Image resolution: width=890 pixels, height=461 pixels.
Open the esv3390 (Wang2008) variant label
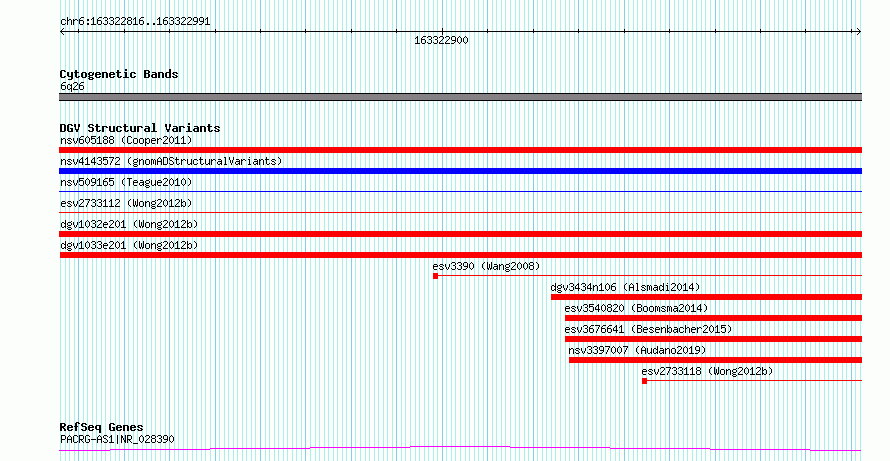pyautogui.click(x=486, y=266)
